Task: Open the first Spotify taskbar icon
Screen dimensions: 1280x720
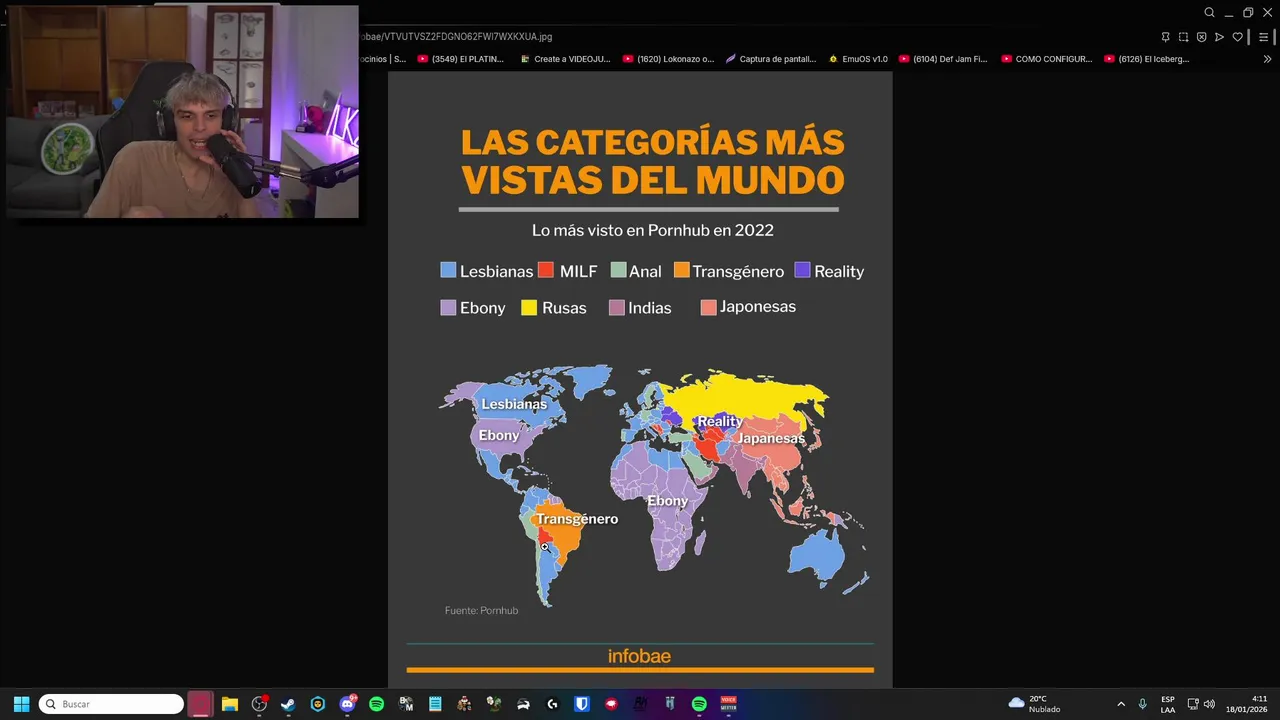Action: point(376,704)
